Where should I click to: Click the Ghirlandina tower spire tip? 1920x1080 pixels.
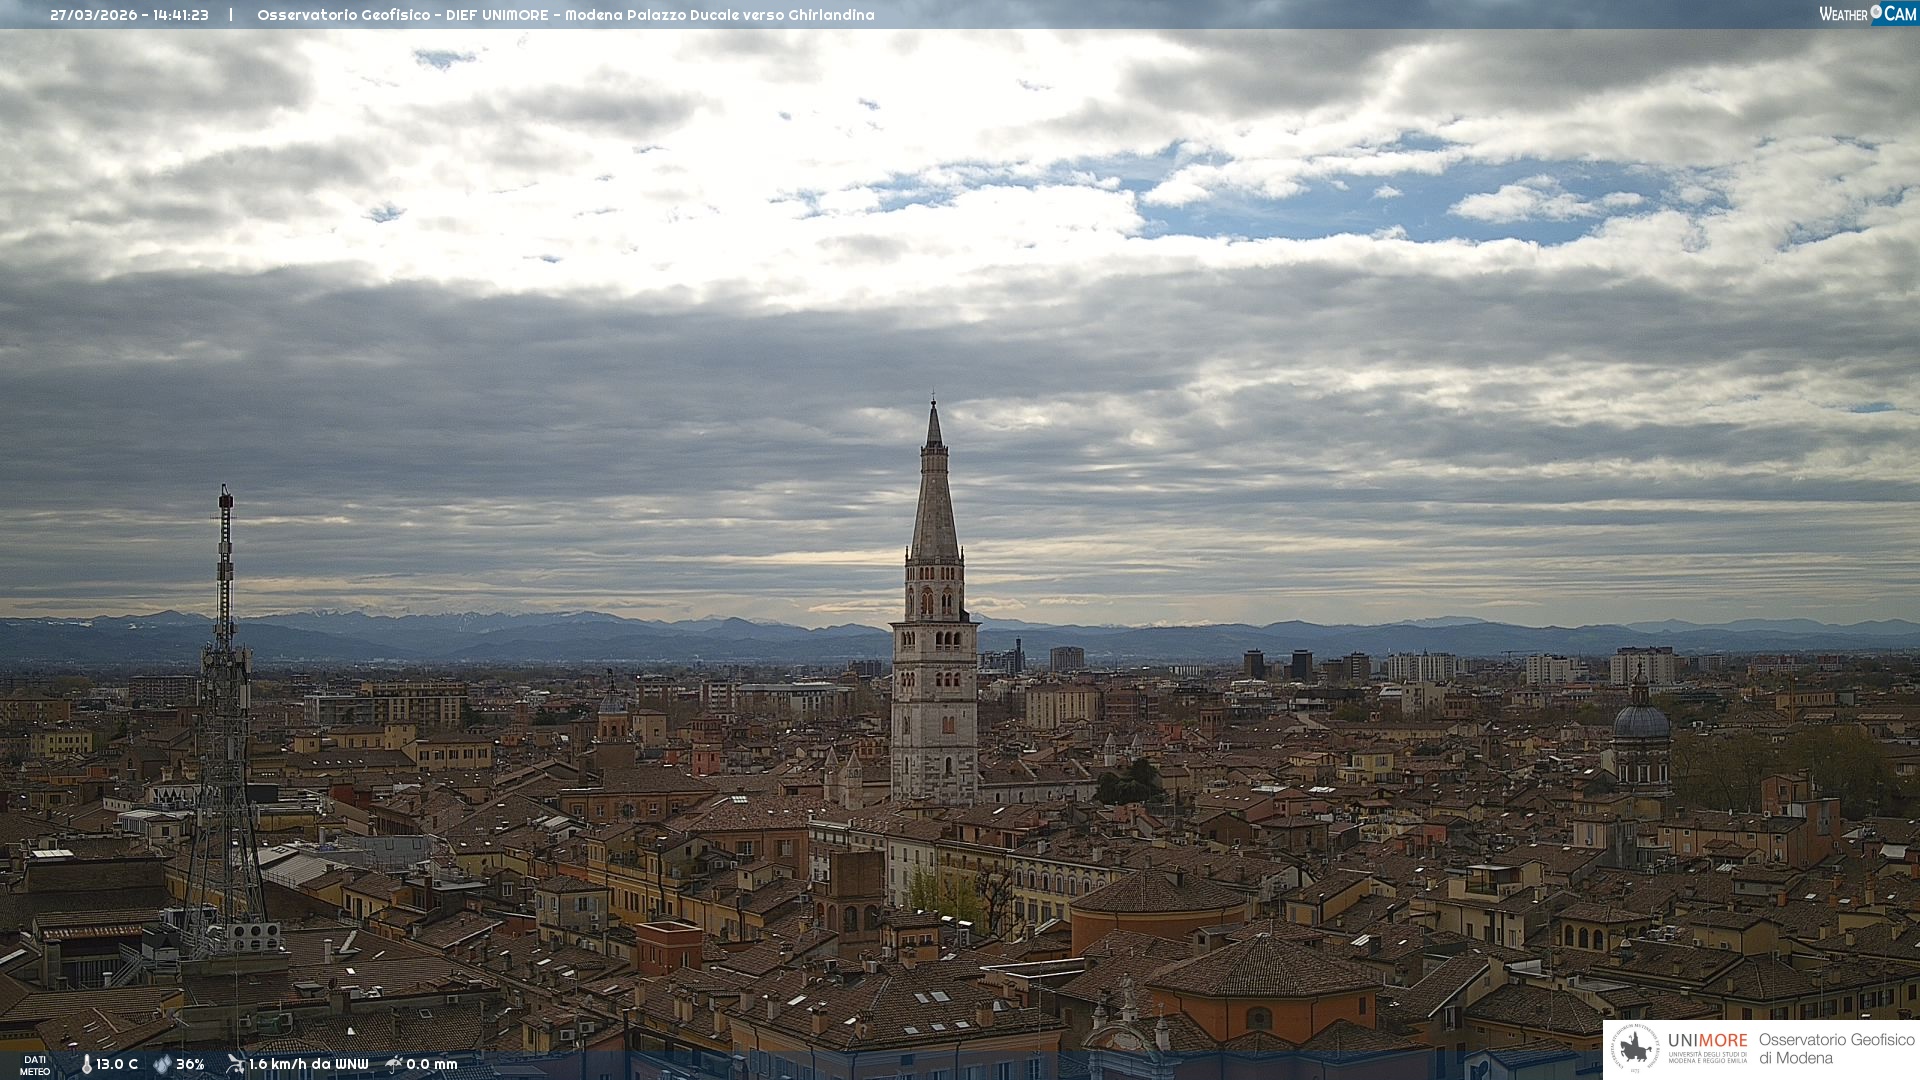click(934, 402)
